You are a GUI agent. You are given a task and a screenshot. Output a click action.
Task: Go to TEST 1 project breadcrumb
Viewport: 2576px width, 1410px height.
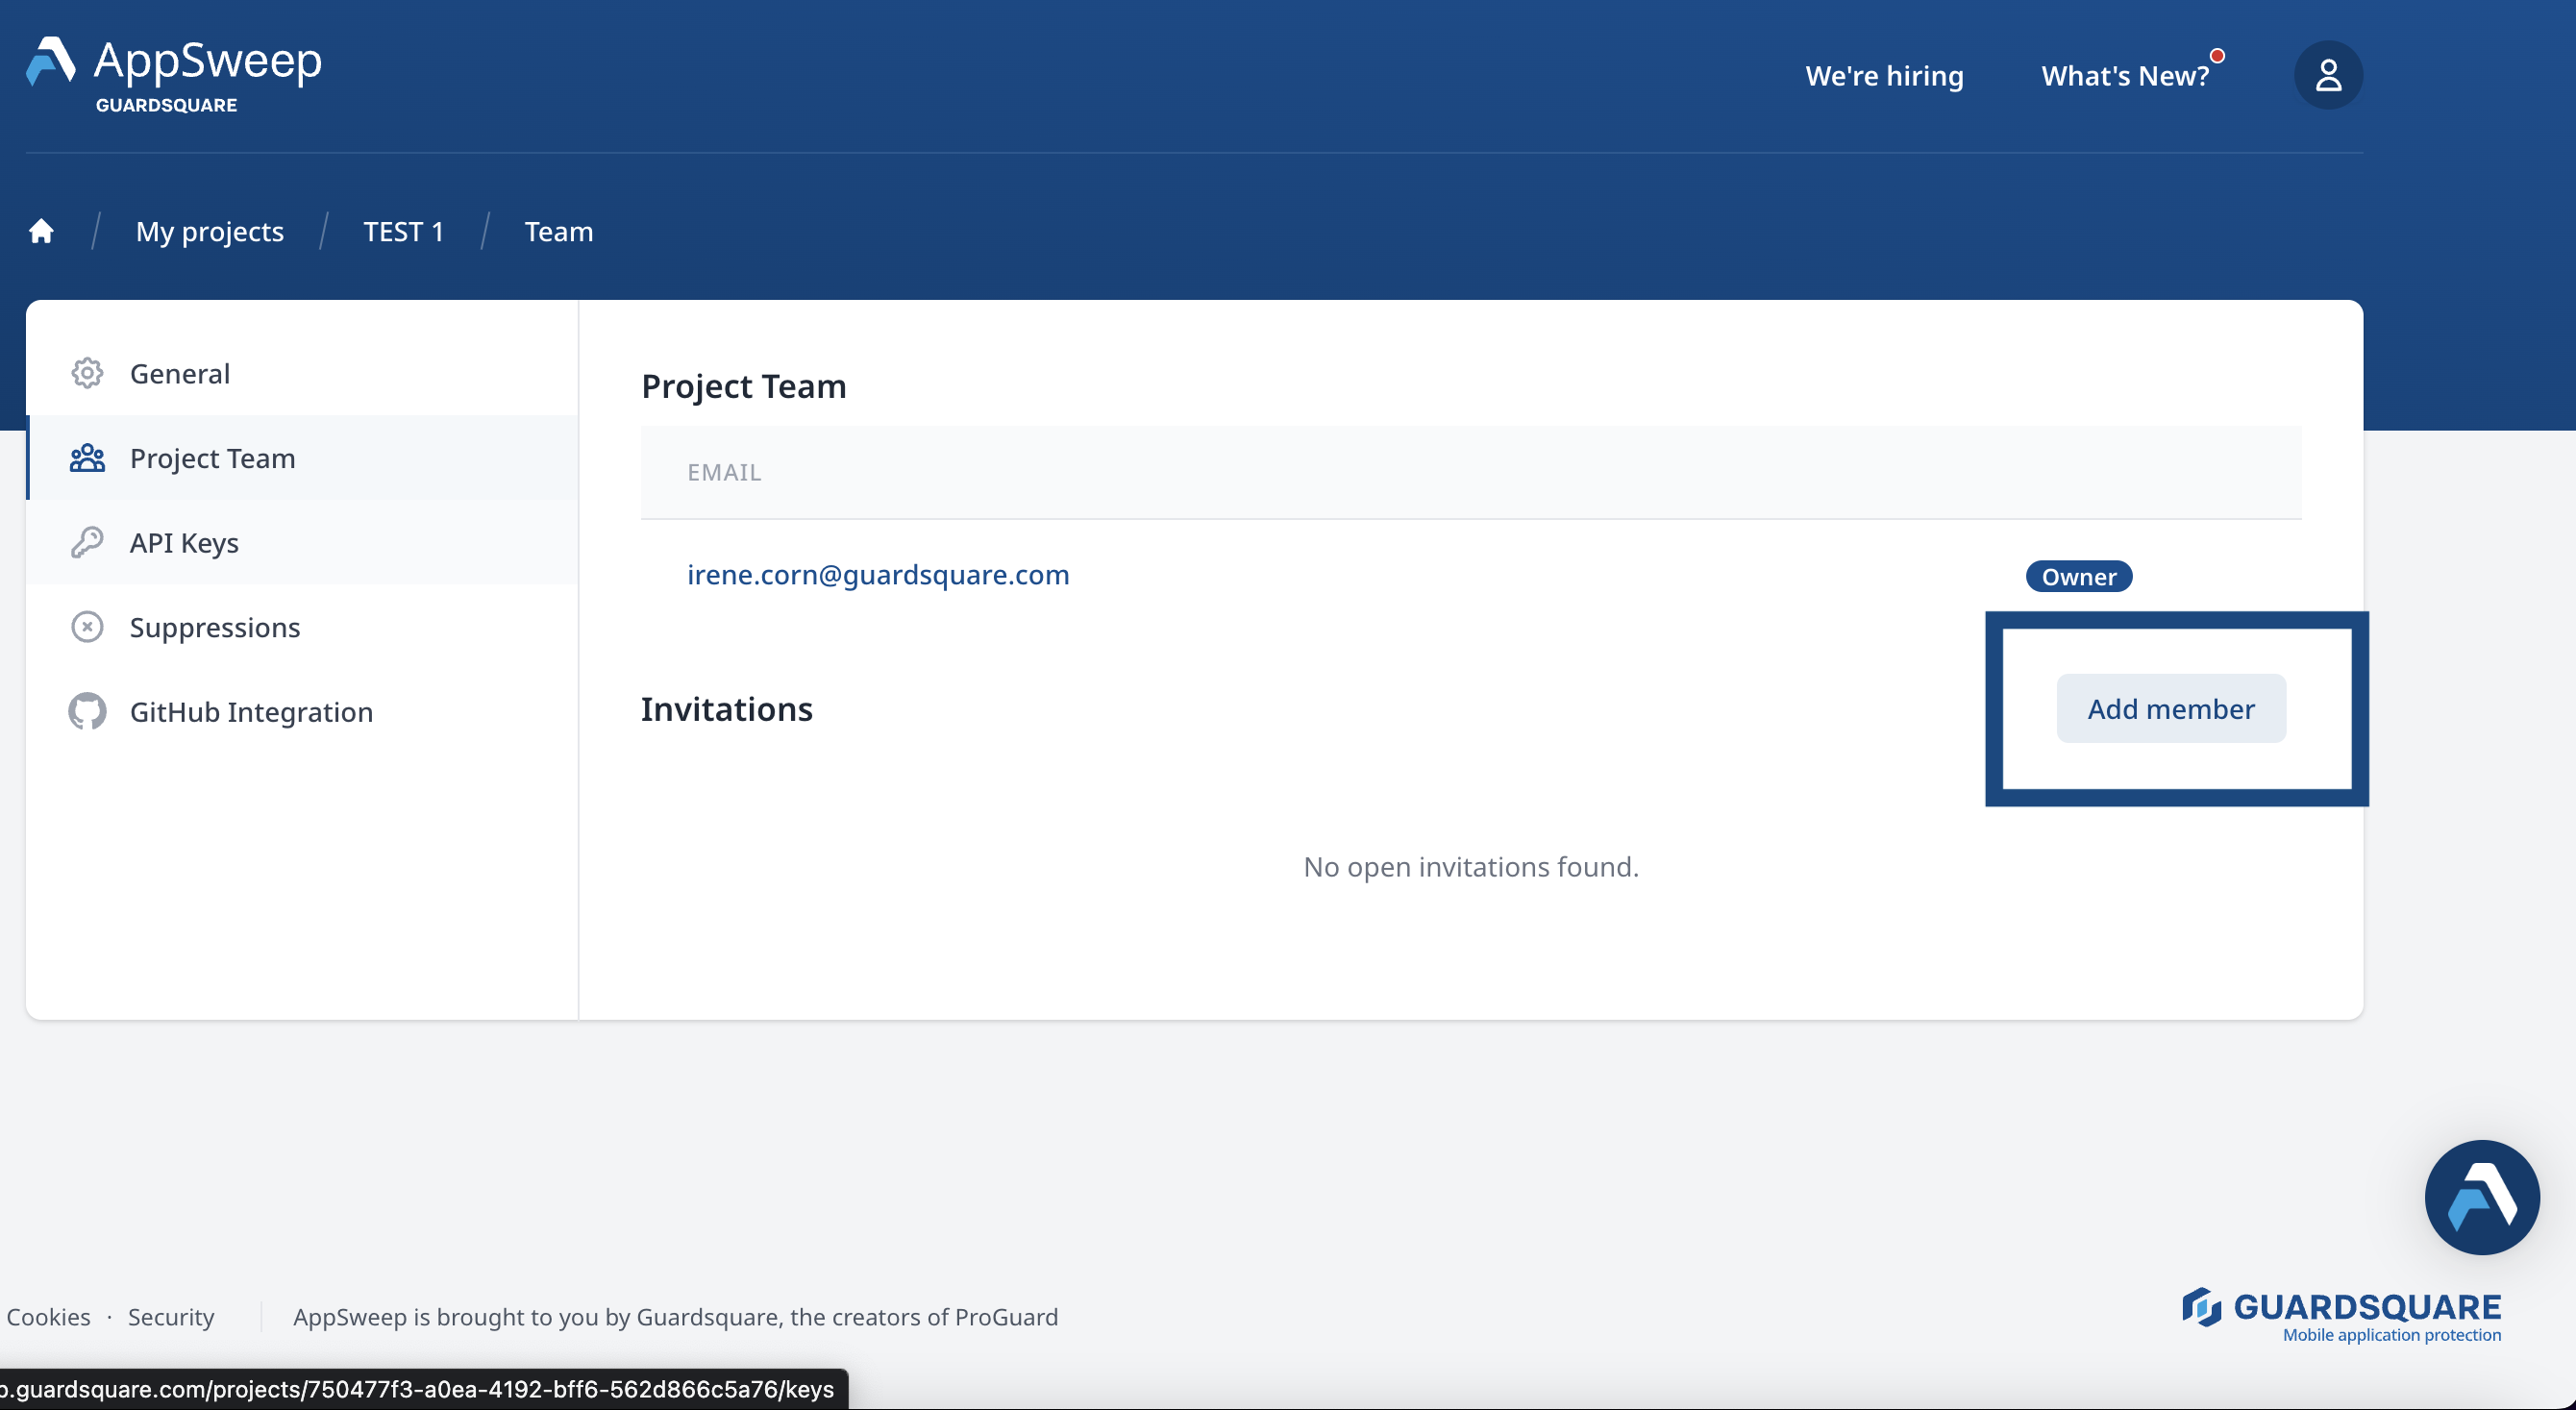403,232
